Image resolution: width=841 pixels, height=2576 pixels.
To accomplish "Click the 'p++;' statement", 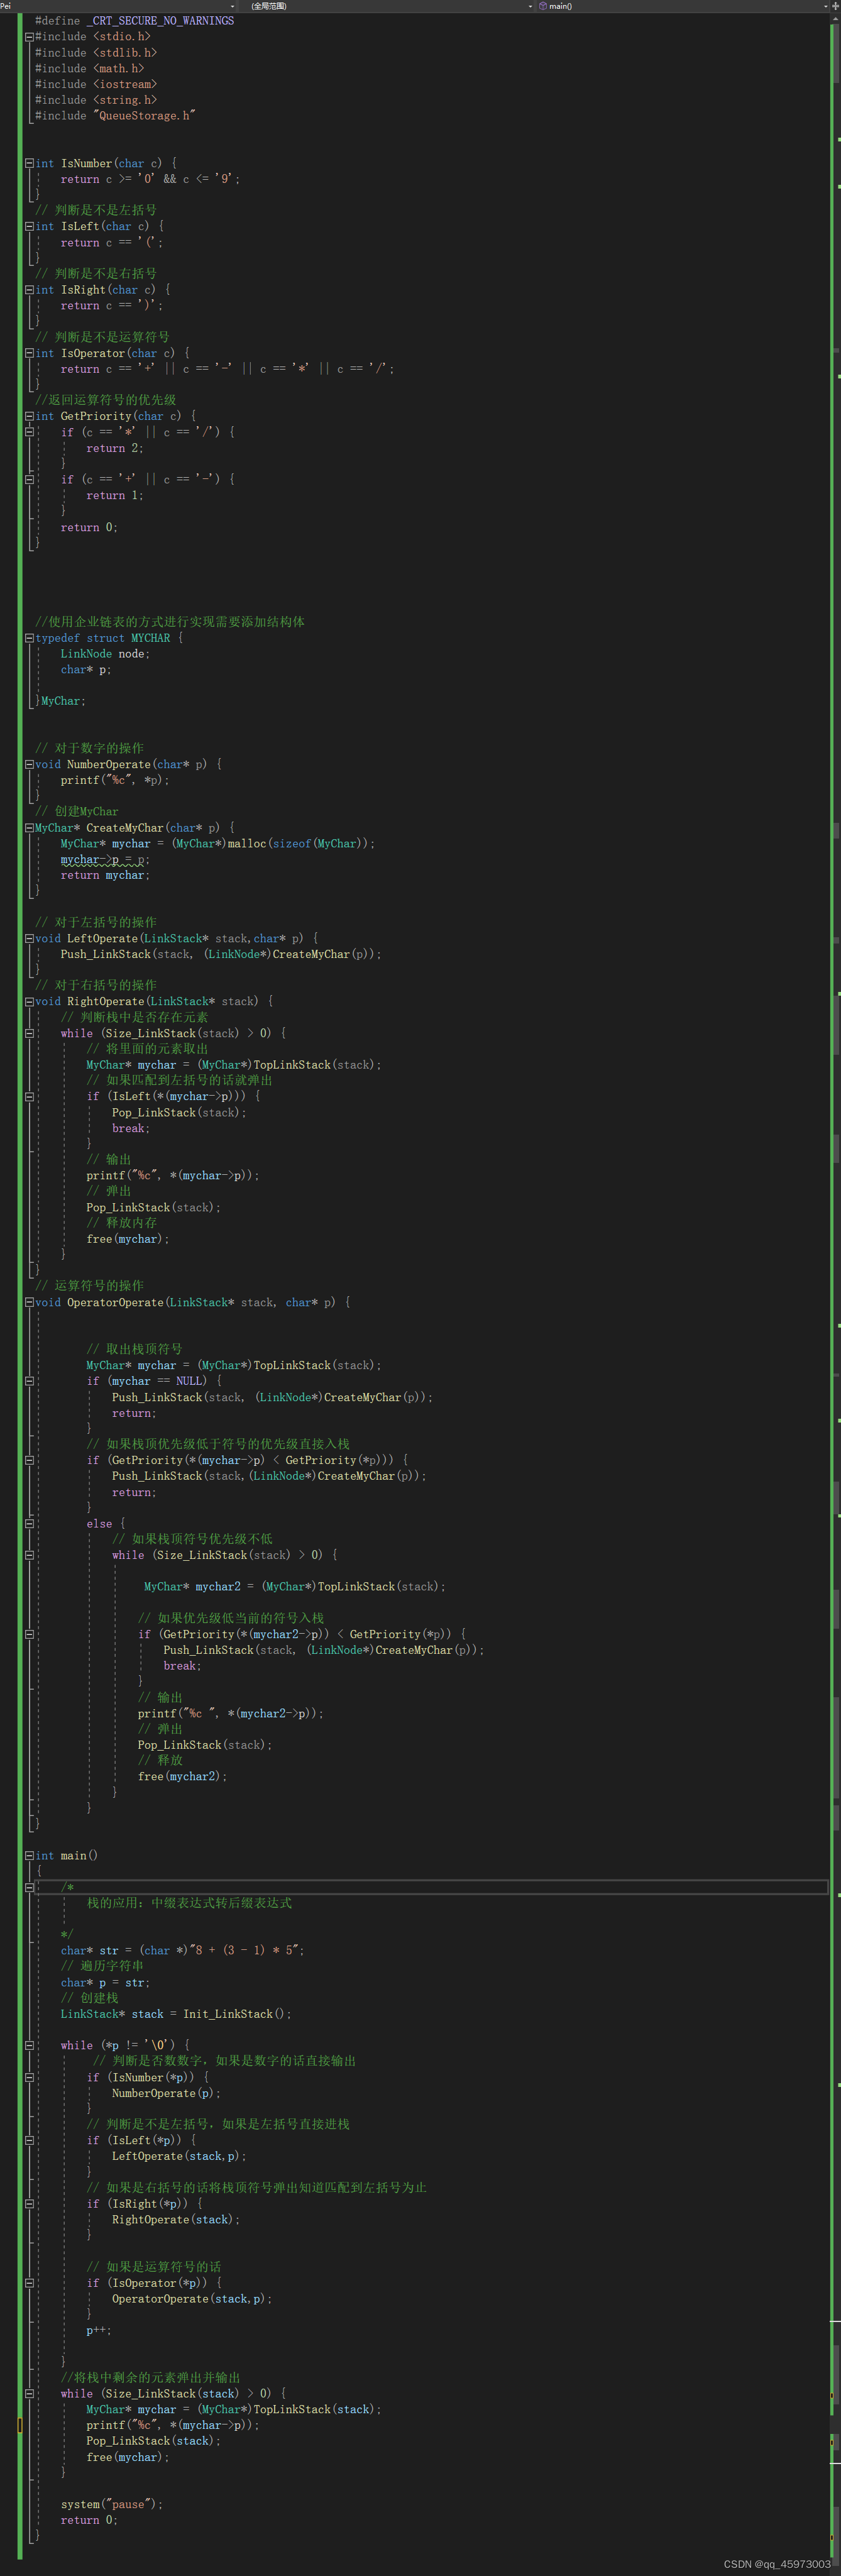I will point(99,2331).
